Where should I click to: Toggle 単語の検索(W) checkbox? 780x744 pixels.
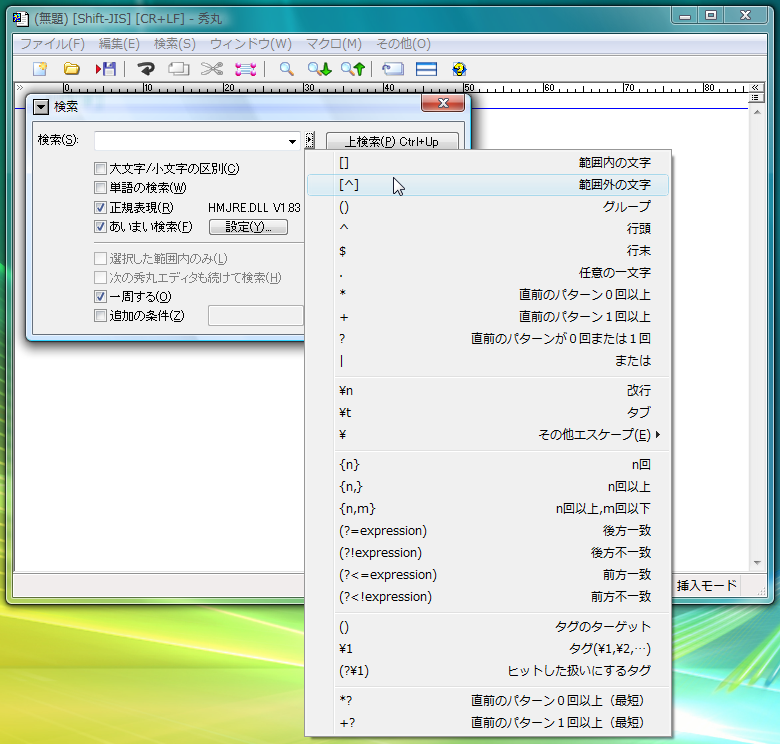tap(100, 187)
